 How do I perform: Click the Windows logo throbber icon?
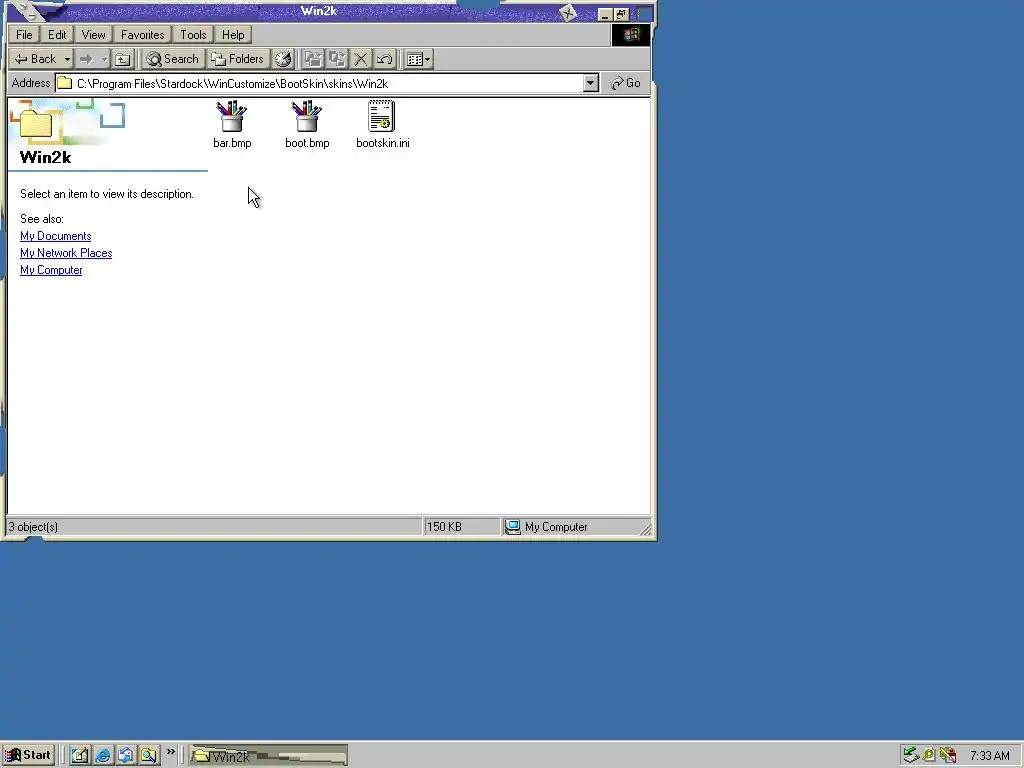tap(630, 35)
